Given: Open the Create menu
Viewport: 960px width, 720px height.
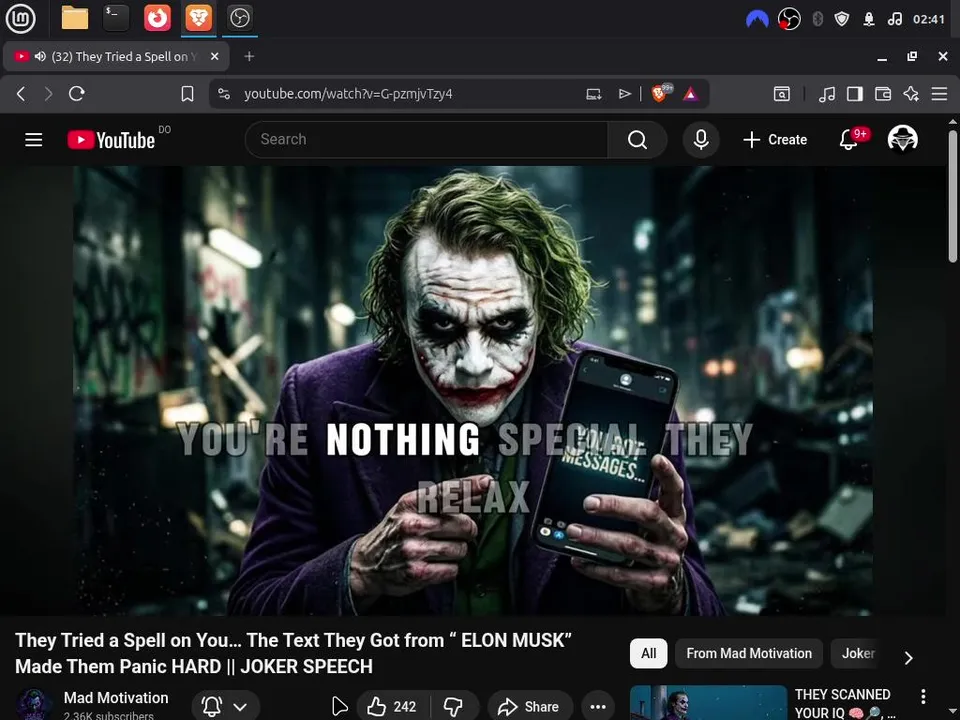Looking at the screenshot, I should click(x=775, y=140).
